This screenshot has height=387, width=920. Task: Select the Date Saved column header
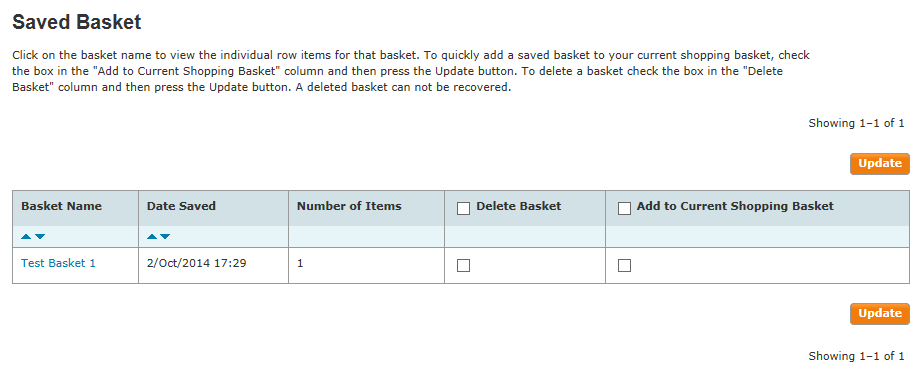click(181, 206)
